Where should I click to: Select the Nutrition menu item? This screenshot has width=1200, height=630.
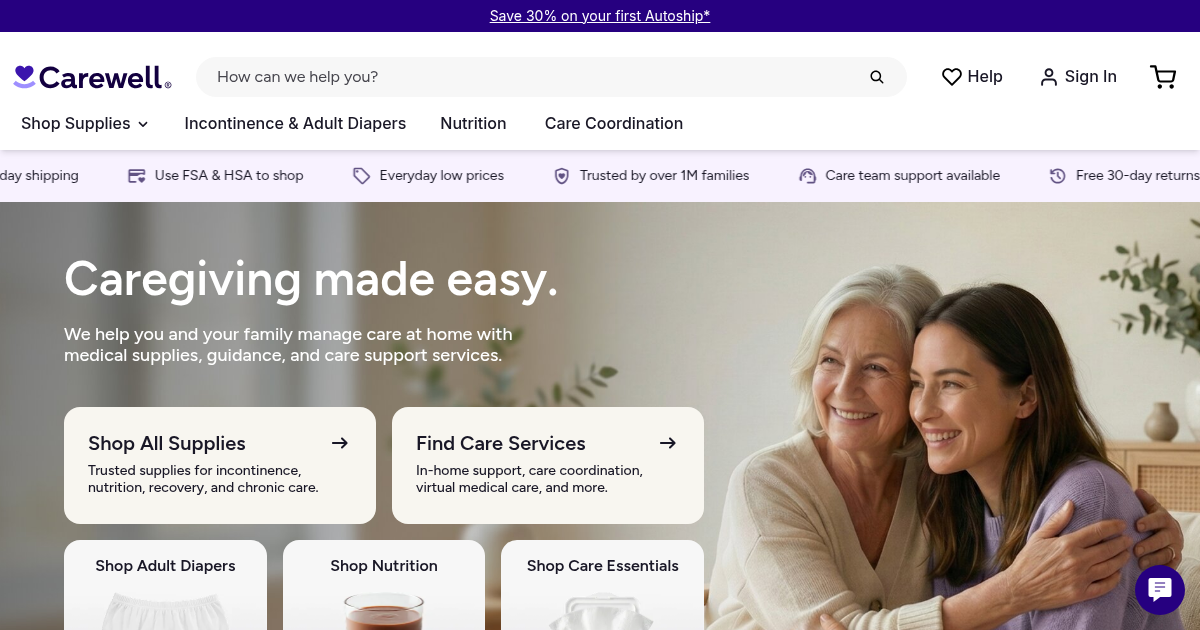tap(473, 124)
